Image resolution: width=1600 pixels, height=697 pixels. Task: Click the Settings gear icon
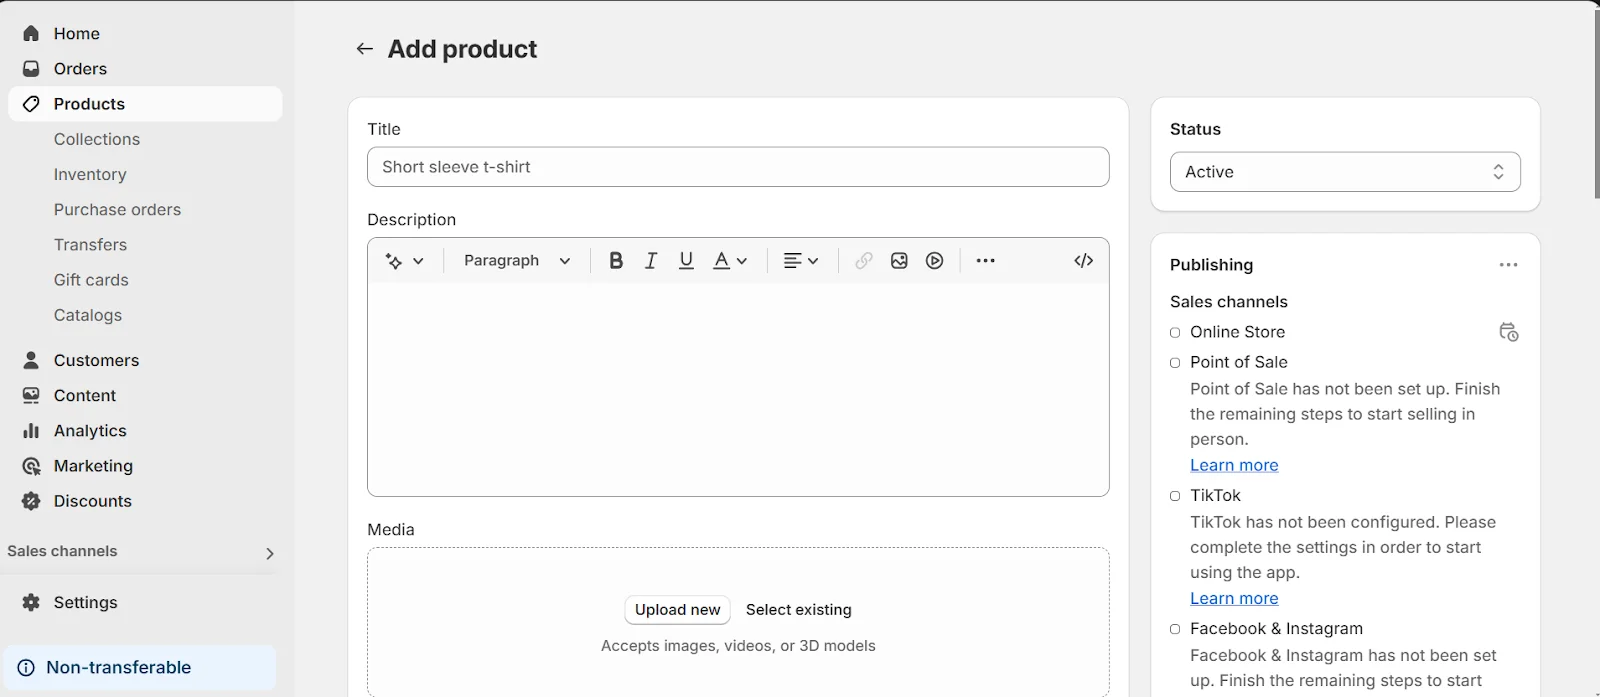31,602
